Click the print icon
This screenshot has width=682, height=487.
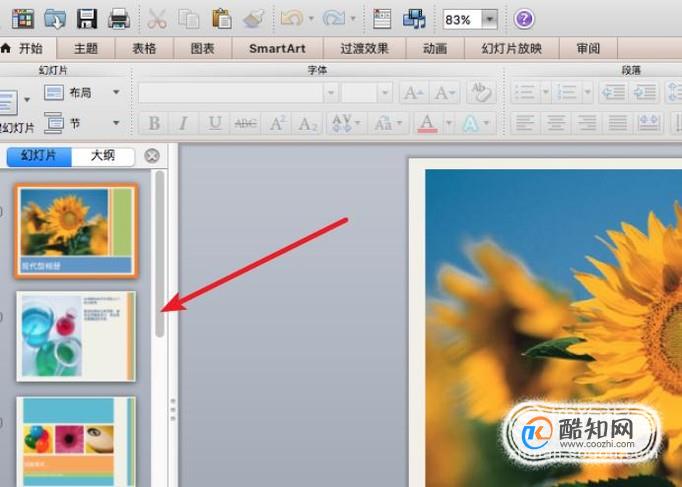[119, 19]
